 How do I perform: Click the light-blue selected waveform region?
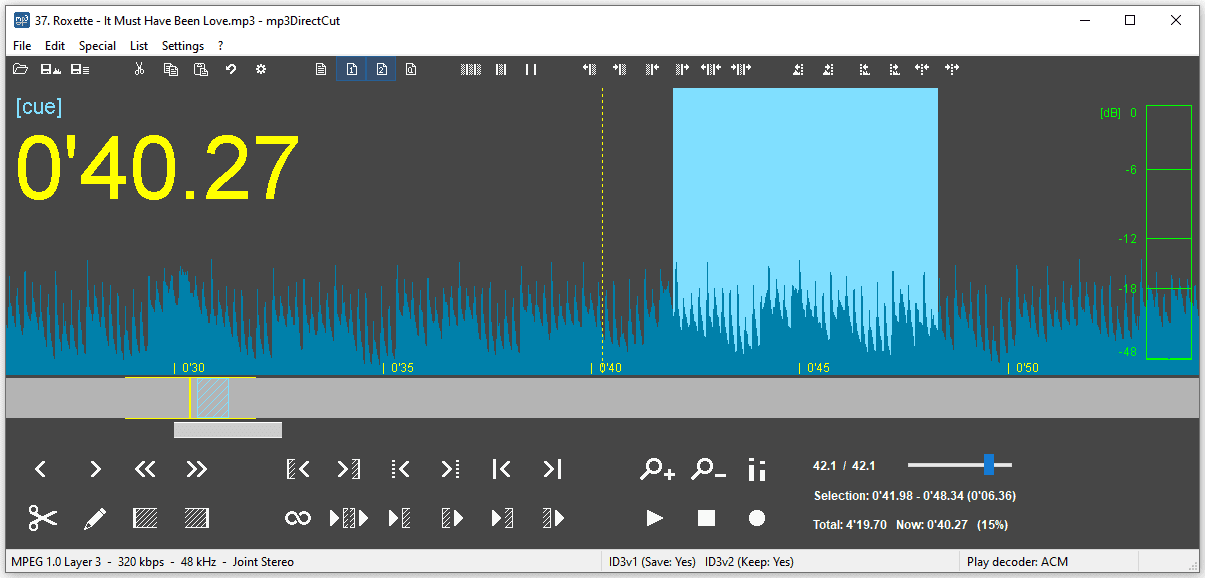point(805,230)
